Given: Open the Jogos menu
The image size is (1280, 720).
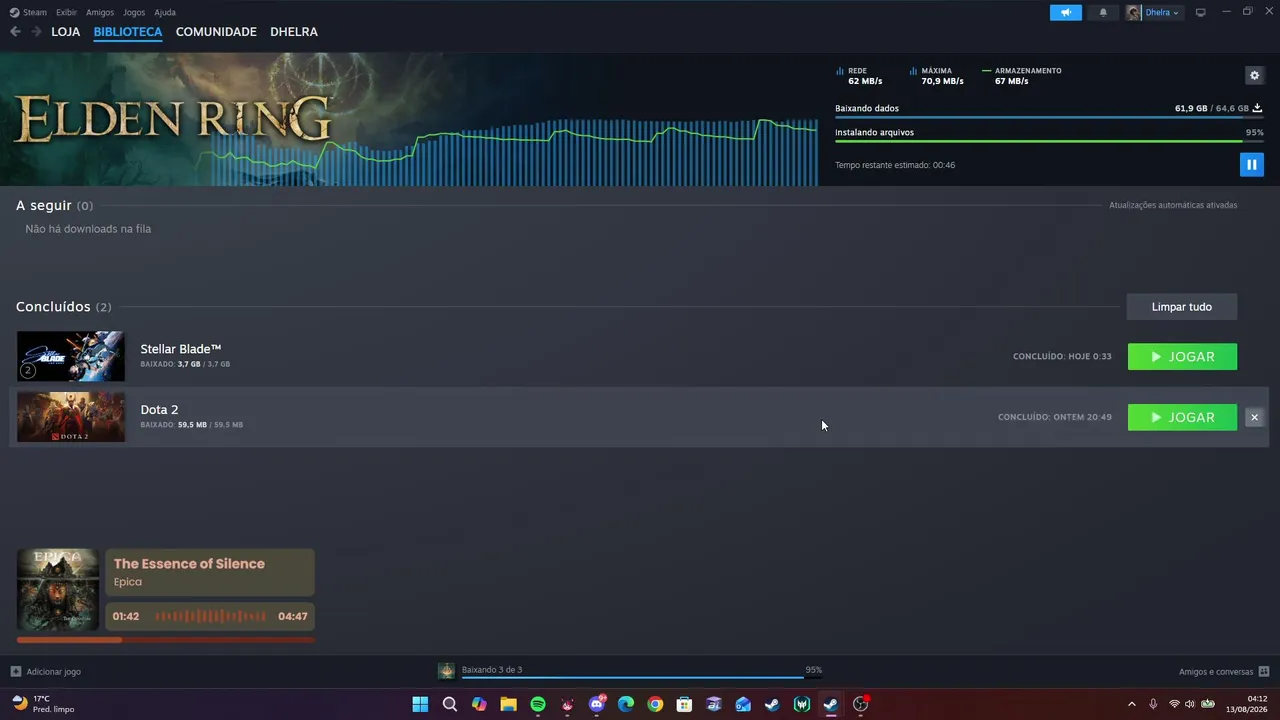Looking at the screenshot, I should click(134, 12).
